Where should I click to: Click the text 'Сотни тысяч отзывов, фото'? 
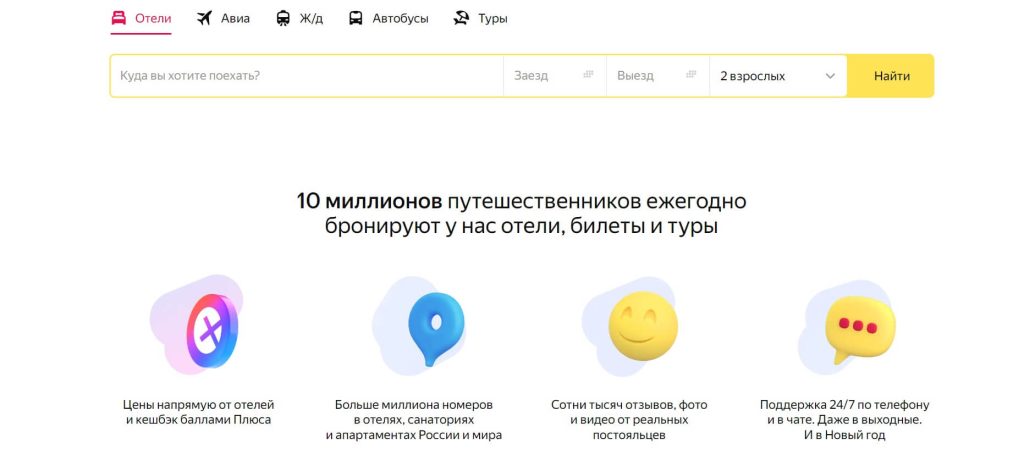pyautogui.click(x=629, y=405)
